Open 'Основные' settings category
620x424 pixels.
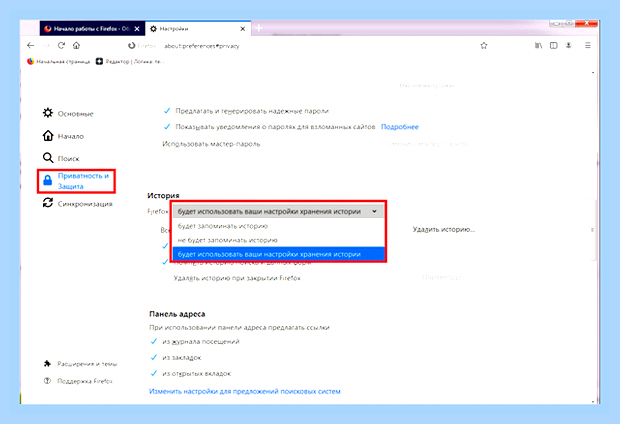pyautogui.click(x=68, y=114)
